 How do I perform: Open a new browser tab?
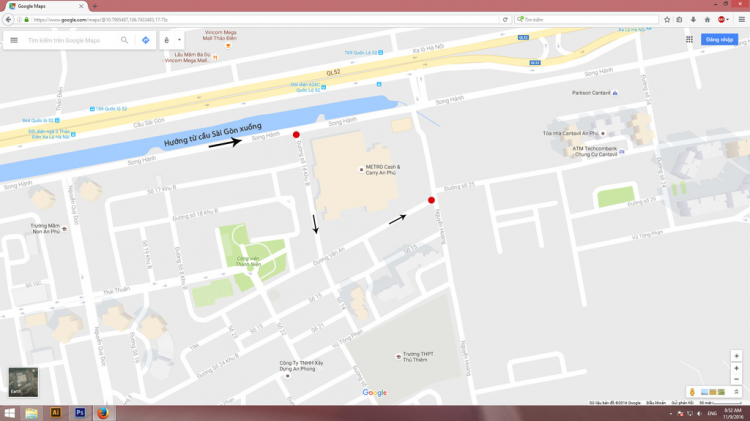(x=95, y=6)
